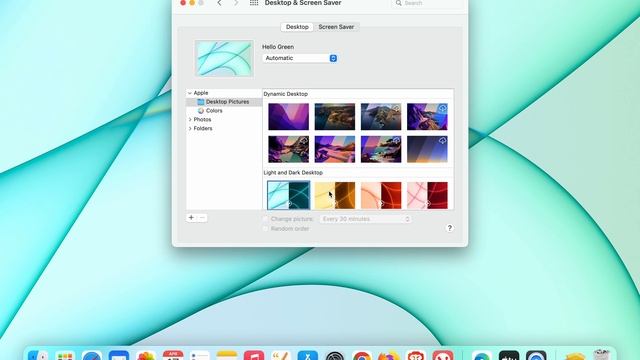This screenshot has width=640, height=360.
Task: Choose the purple Monterey waves wallpaper
Action: point(289,117)
